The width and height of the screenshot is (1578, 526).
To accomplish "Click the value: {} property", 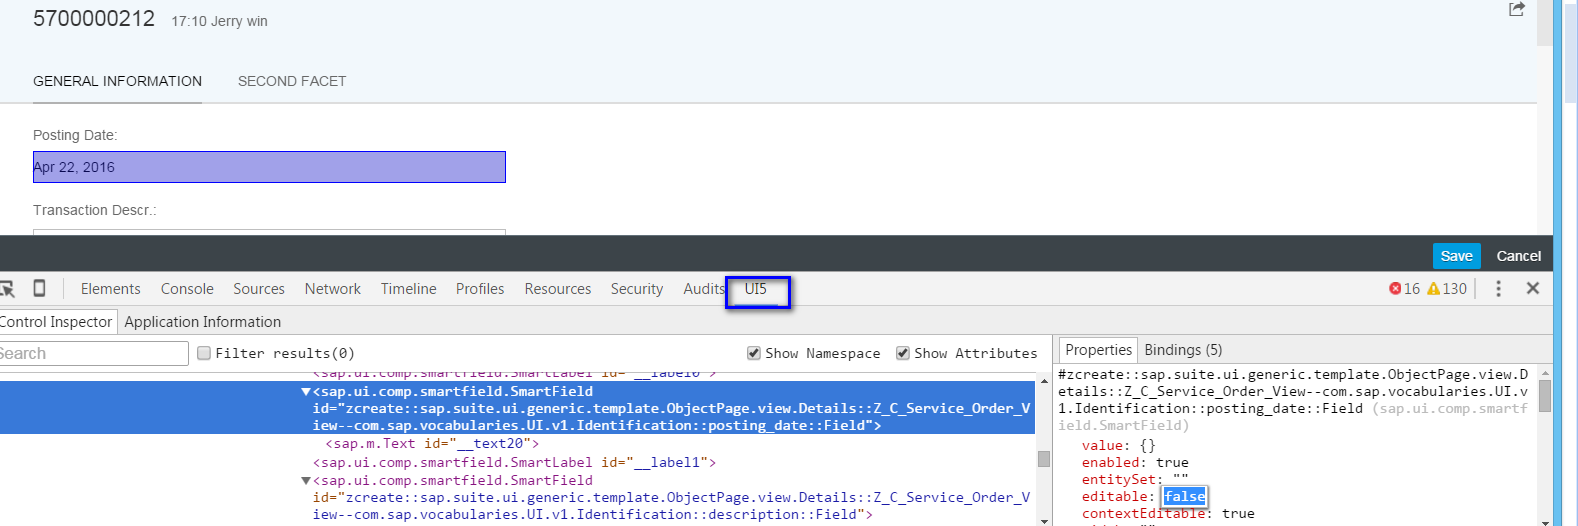I will (x=1118, y=445).
